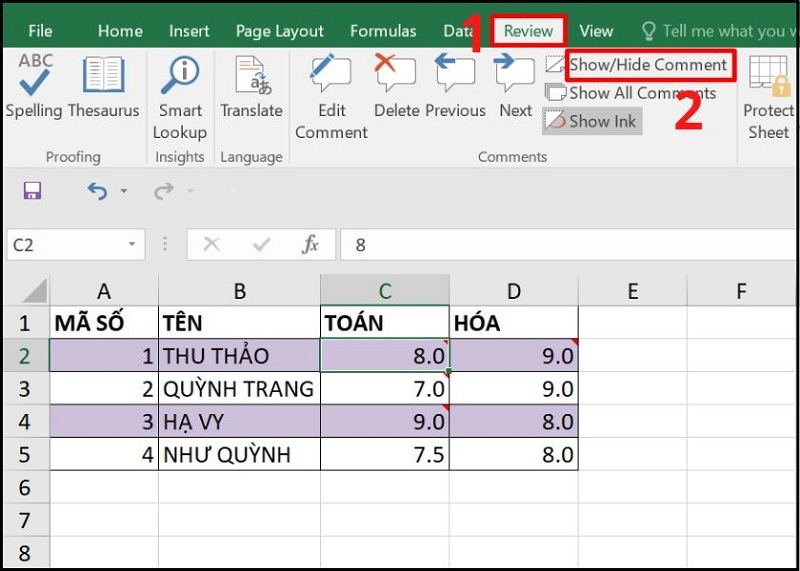Open the Review ribbon tab
Image resolution: width=800 pixels, height=571 pixels.
coord(528,31)
